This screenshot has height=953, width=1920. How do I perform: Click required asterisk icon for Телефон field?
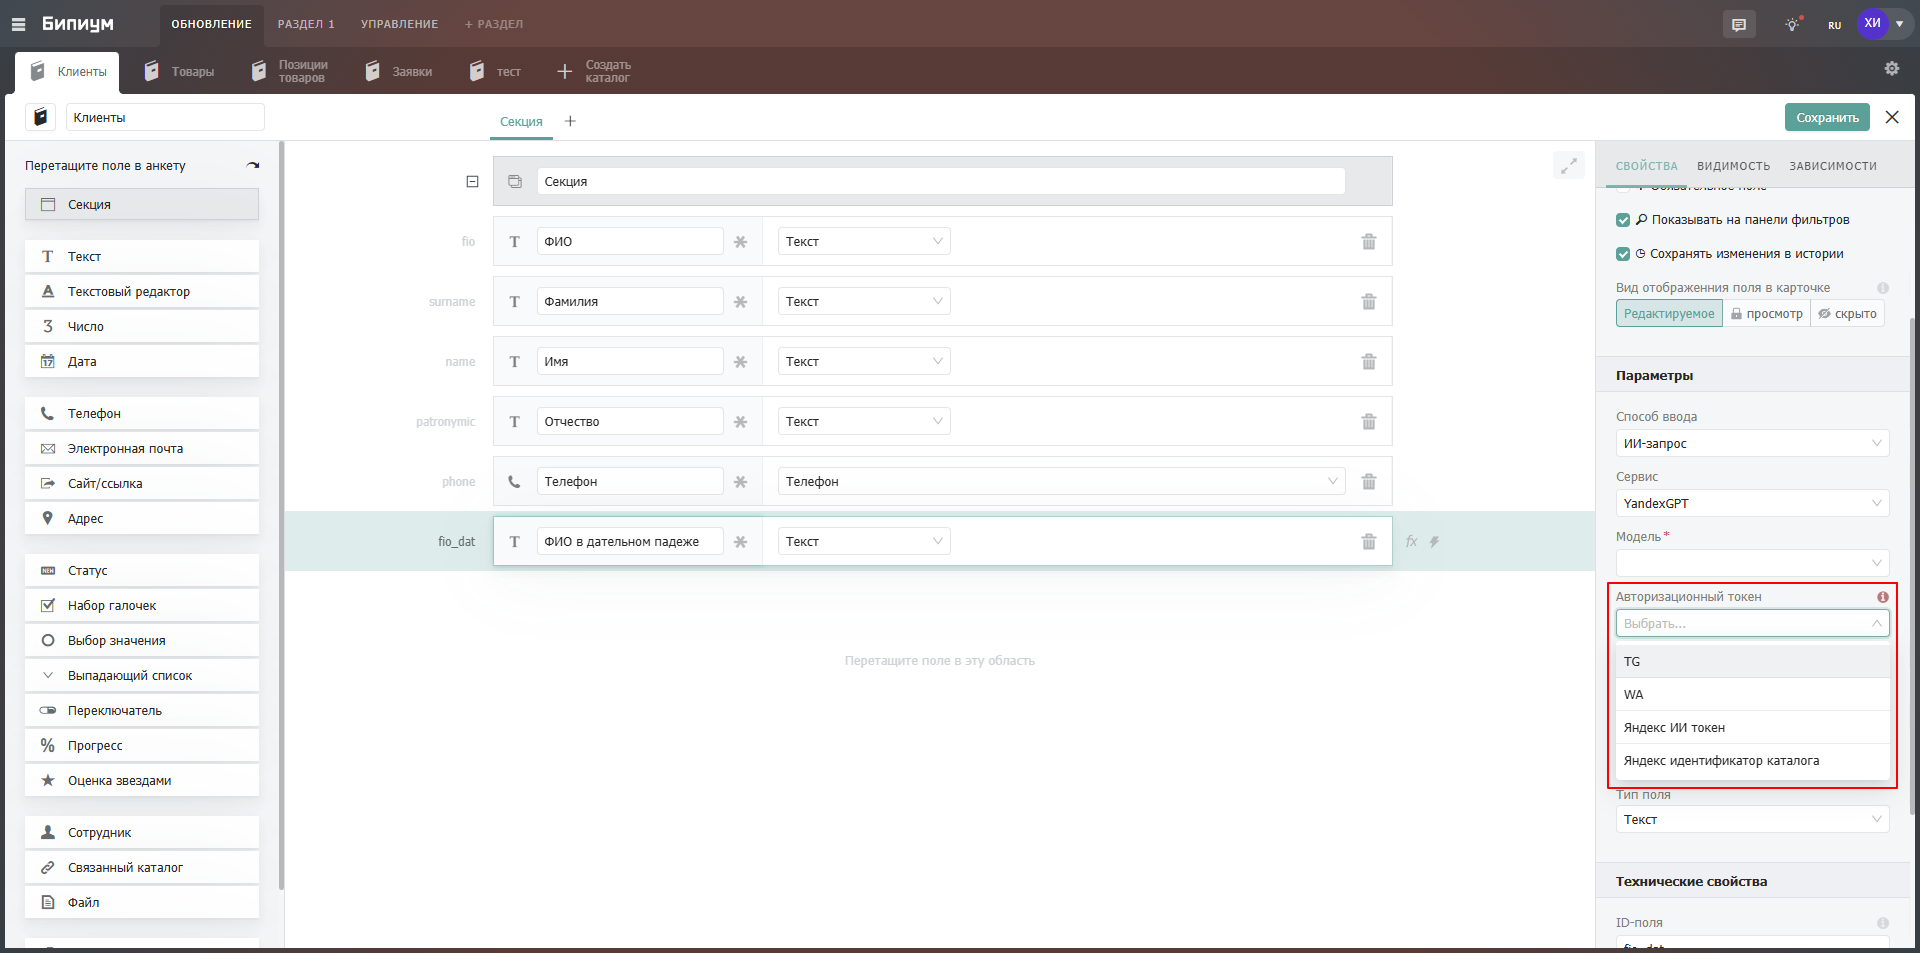tap(740, 482)
